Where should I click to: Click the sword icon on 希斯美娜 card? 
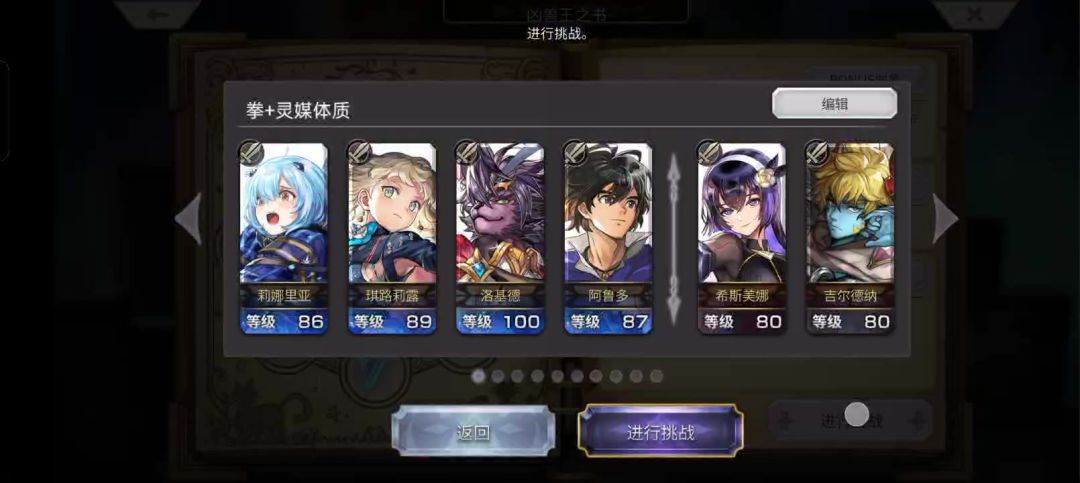point(709,152)
